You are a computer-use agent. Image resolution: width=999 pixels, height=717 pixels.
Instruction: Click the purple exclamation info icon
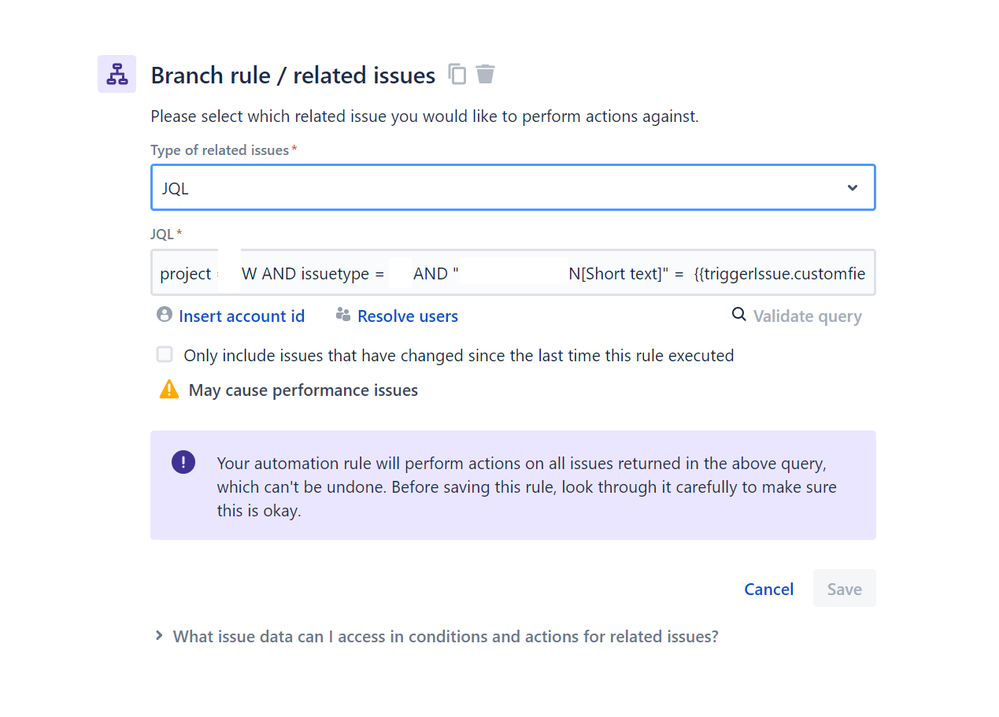183,462
